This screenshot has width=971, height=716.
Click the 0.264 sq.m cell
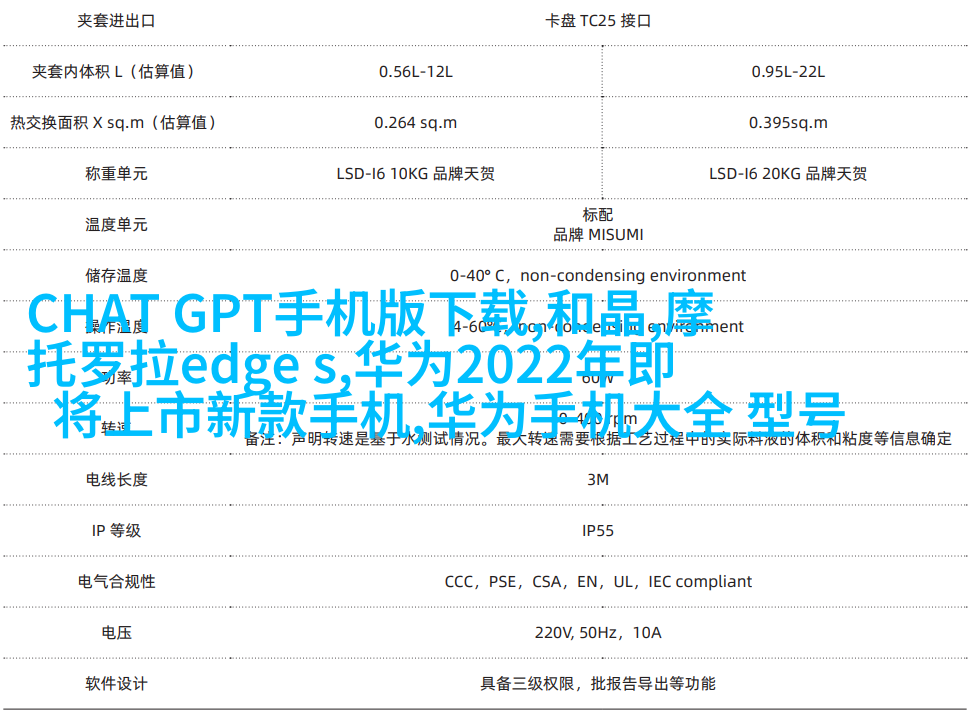416,123
